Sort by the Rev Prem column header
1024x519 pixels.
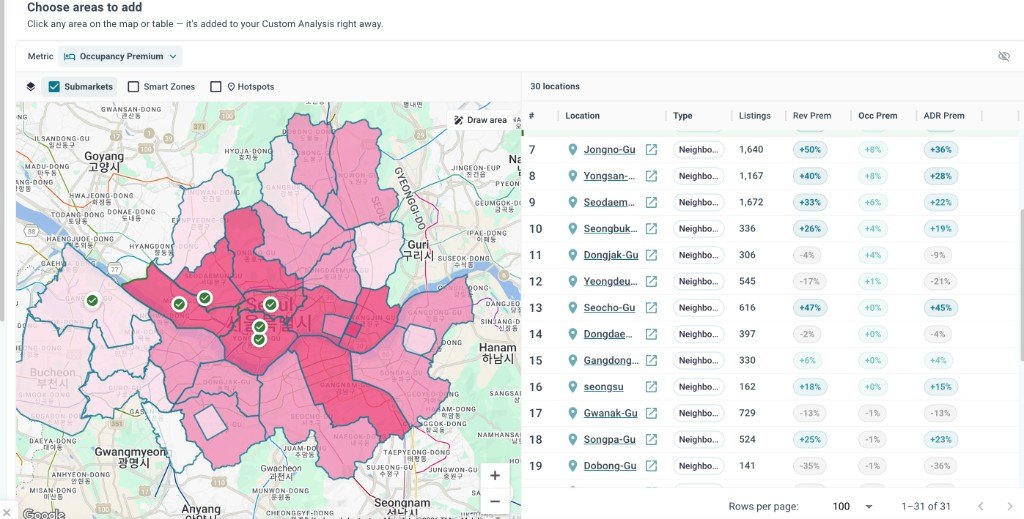point(812,116)
